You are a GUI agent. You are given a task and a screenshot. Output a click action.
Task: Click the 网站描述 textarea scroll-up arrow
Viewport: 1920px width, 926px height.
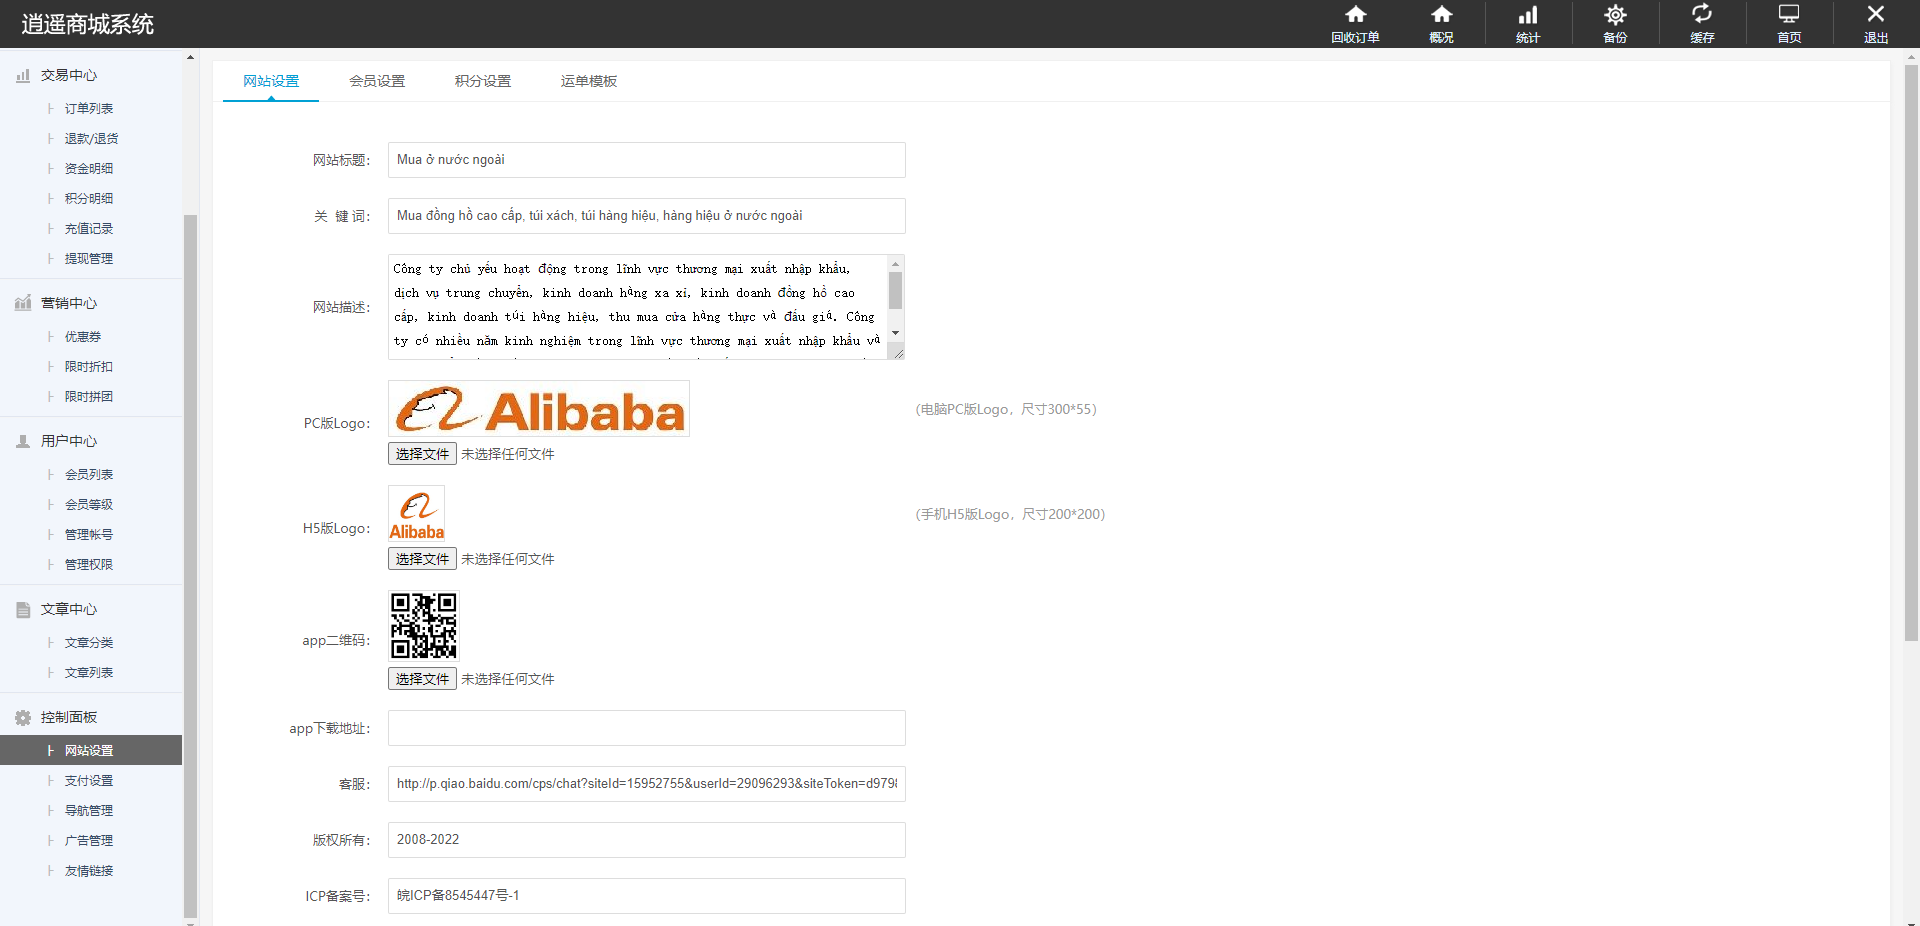coord(895,264)
